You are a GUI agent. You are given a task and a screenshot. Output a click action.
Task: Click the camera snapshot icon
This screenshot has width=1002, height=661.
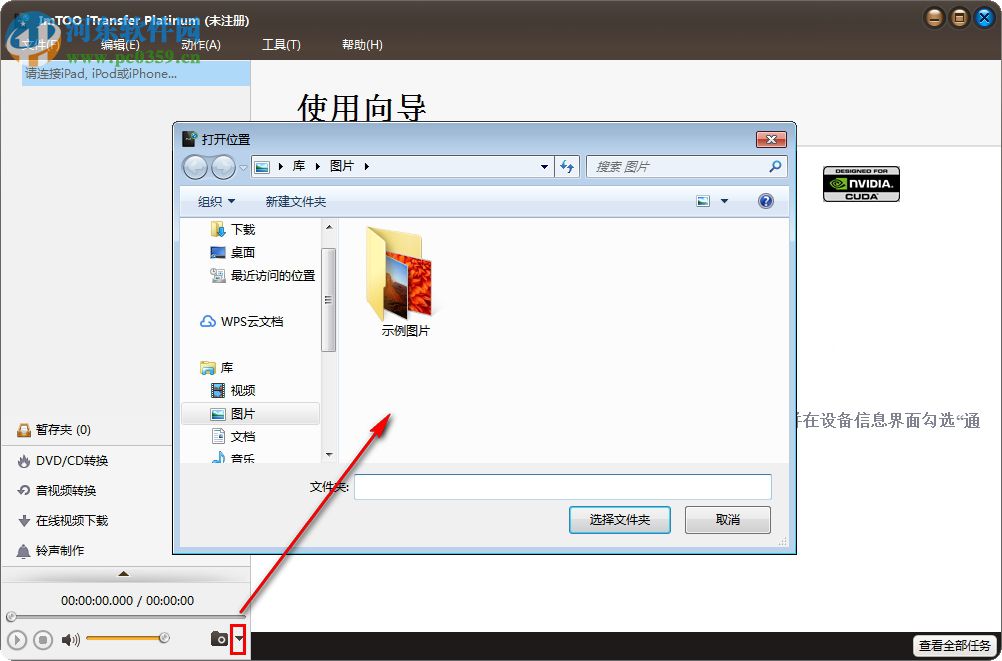(x=220, y=638)
